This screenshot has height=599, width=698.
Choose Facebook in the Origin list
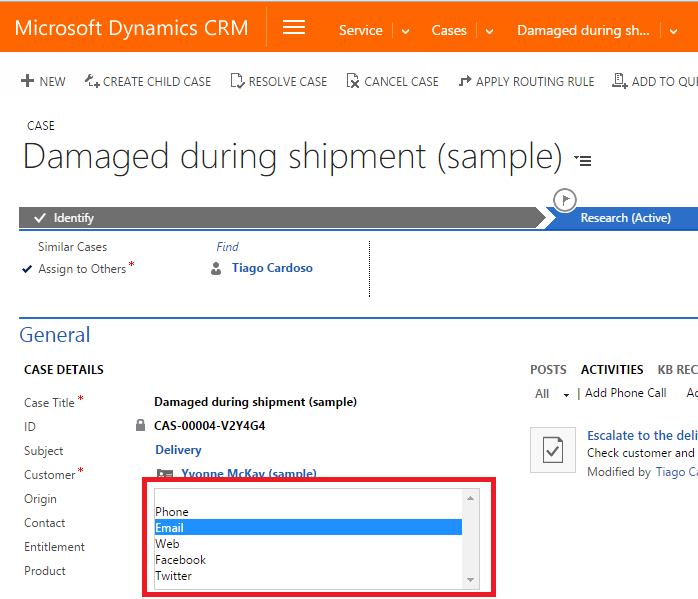(181, 560)
